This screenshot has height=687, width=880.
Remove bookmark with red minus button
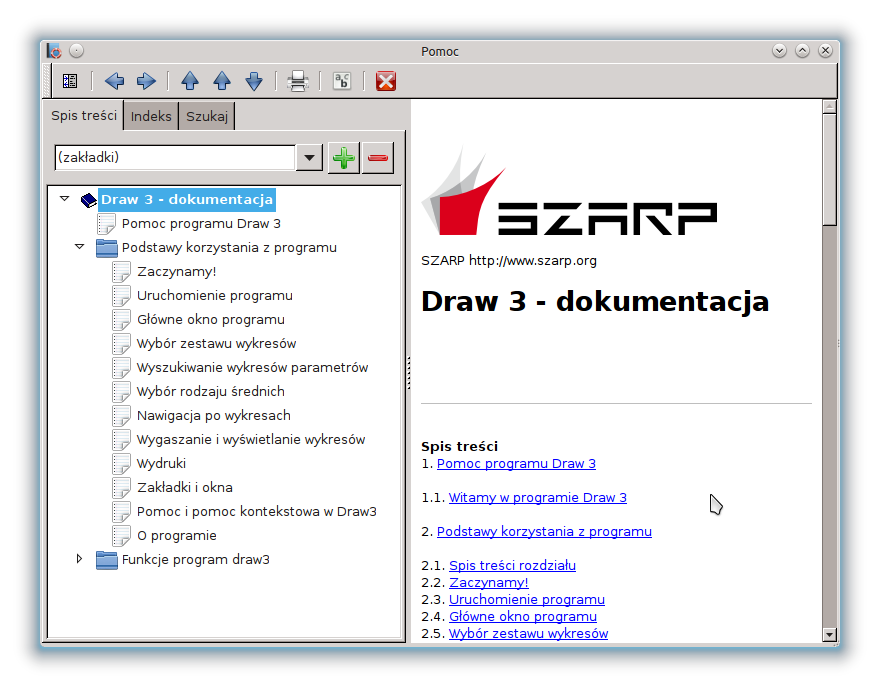(x=378, y=158)
